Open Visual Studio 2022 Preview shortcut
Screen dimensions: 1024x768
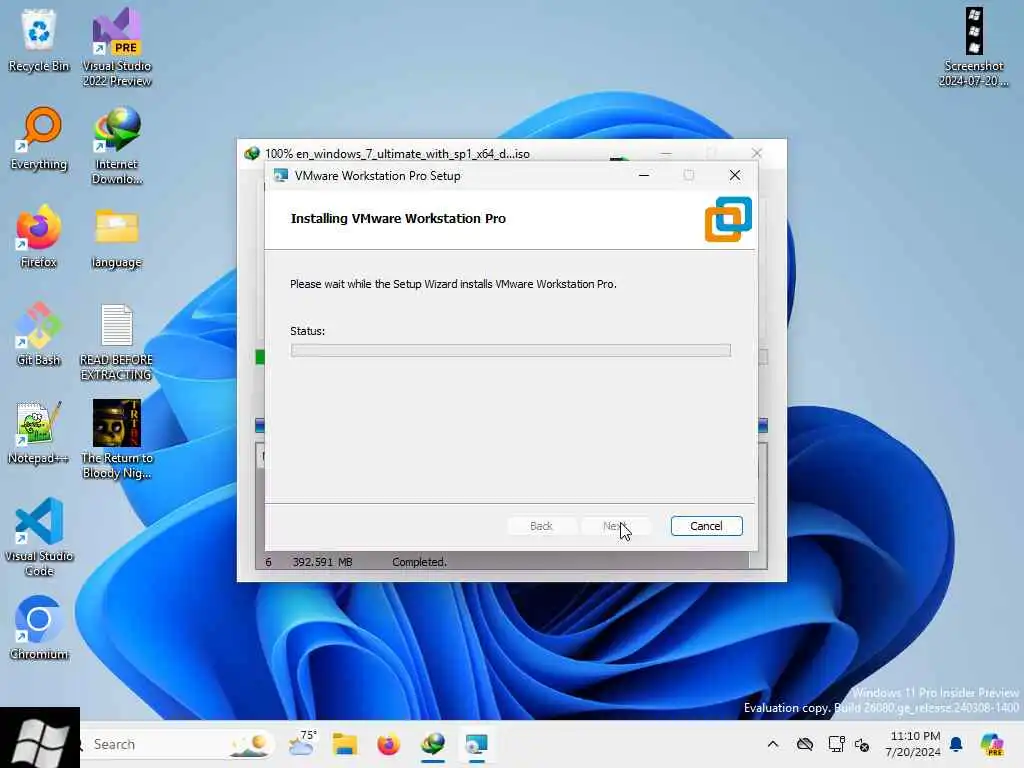(x=117, y=47)
